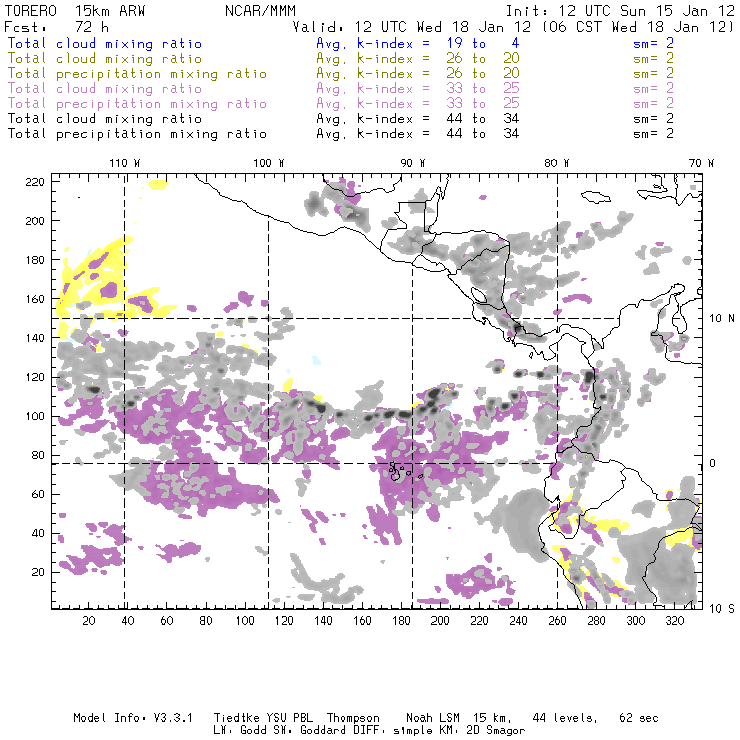Click the "Model Info: V3.3.1" text

click(133, 718)
